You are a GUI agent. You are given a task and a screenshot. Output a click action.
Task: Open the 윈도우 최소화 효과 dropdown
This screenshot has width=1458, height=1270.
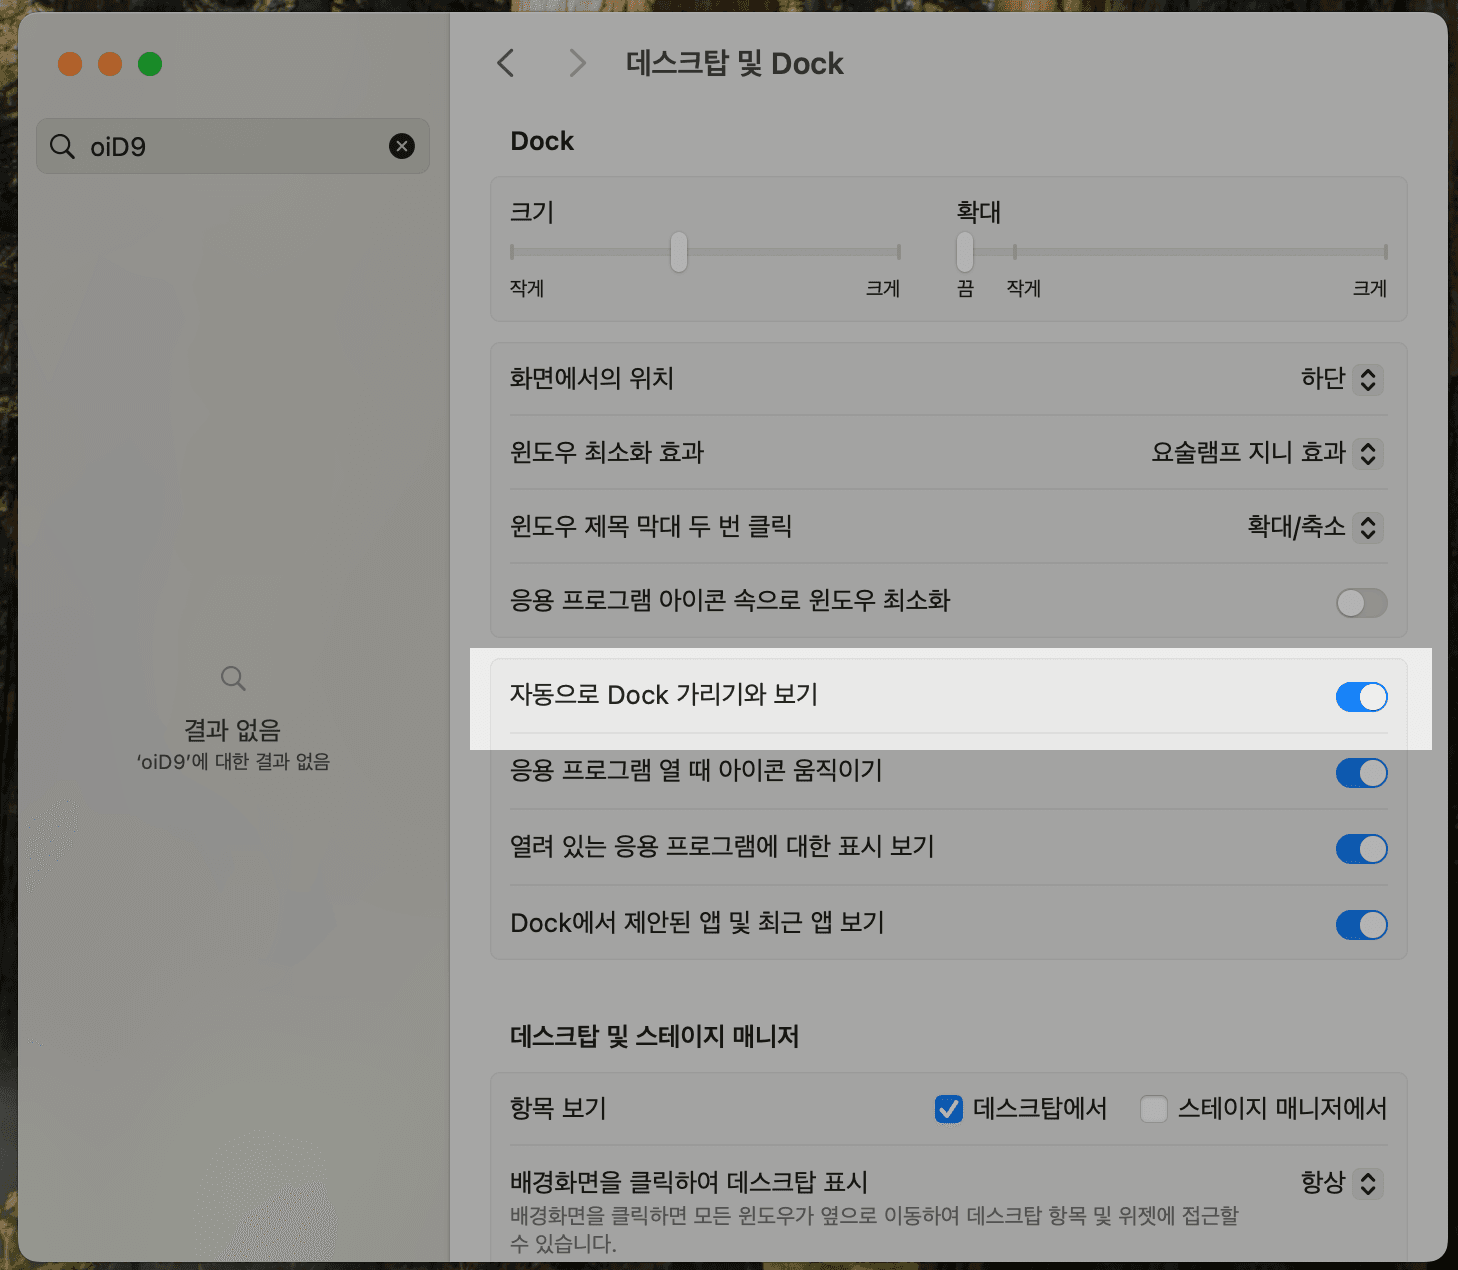tap(1368, 453)
